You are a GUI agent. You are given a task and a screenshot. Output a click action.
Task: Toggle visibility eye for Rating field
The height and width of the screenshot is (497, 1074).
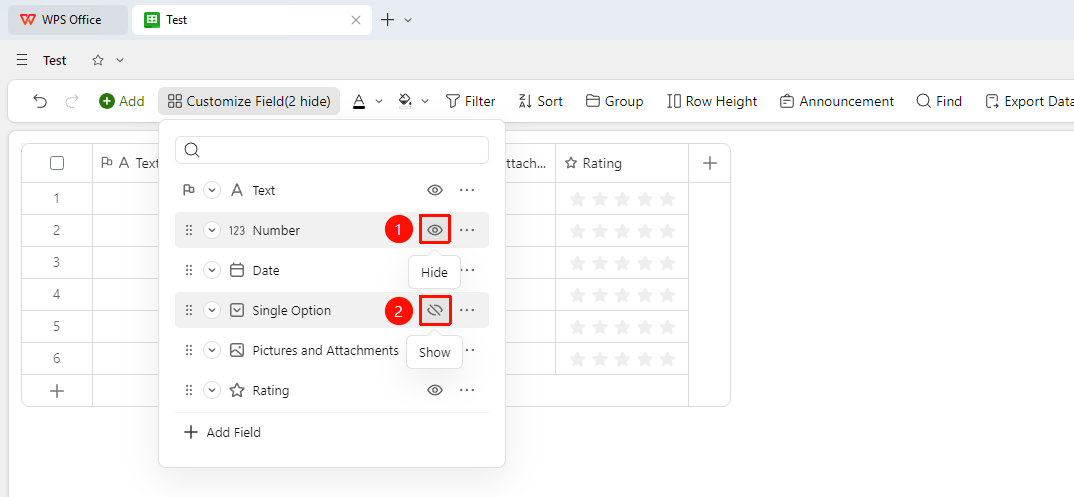[435, 390]
